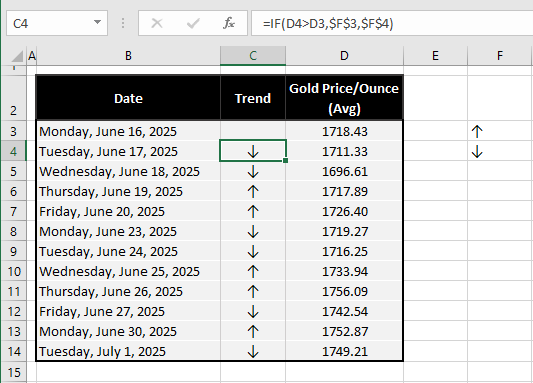
Task: Click the price cell 1711.33
Action: (344, 151)
